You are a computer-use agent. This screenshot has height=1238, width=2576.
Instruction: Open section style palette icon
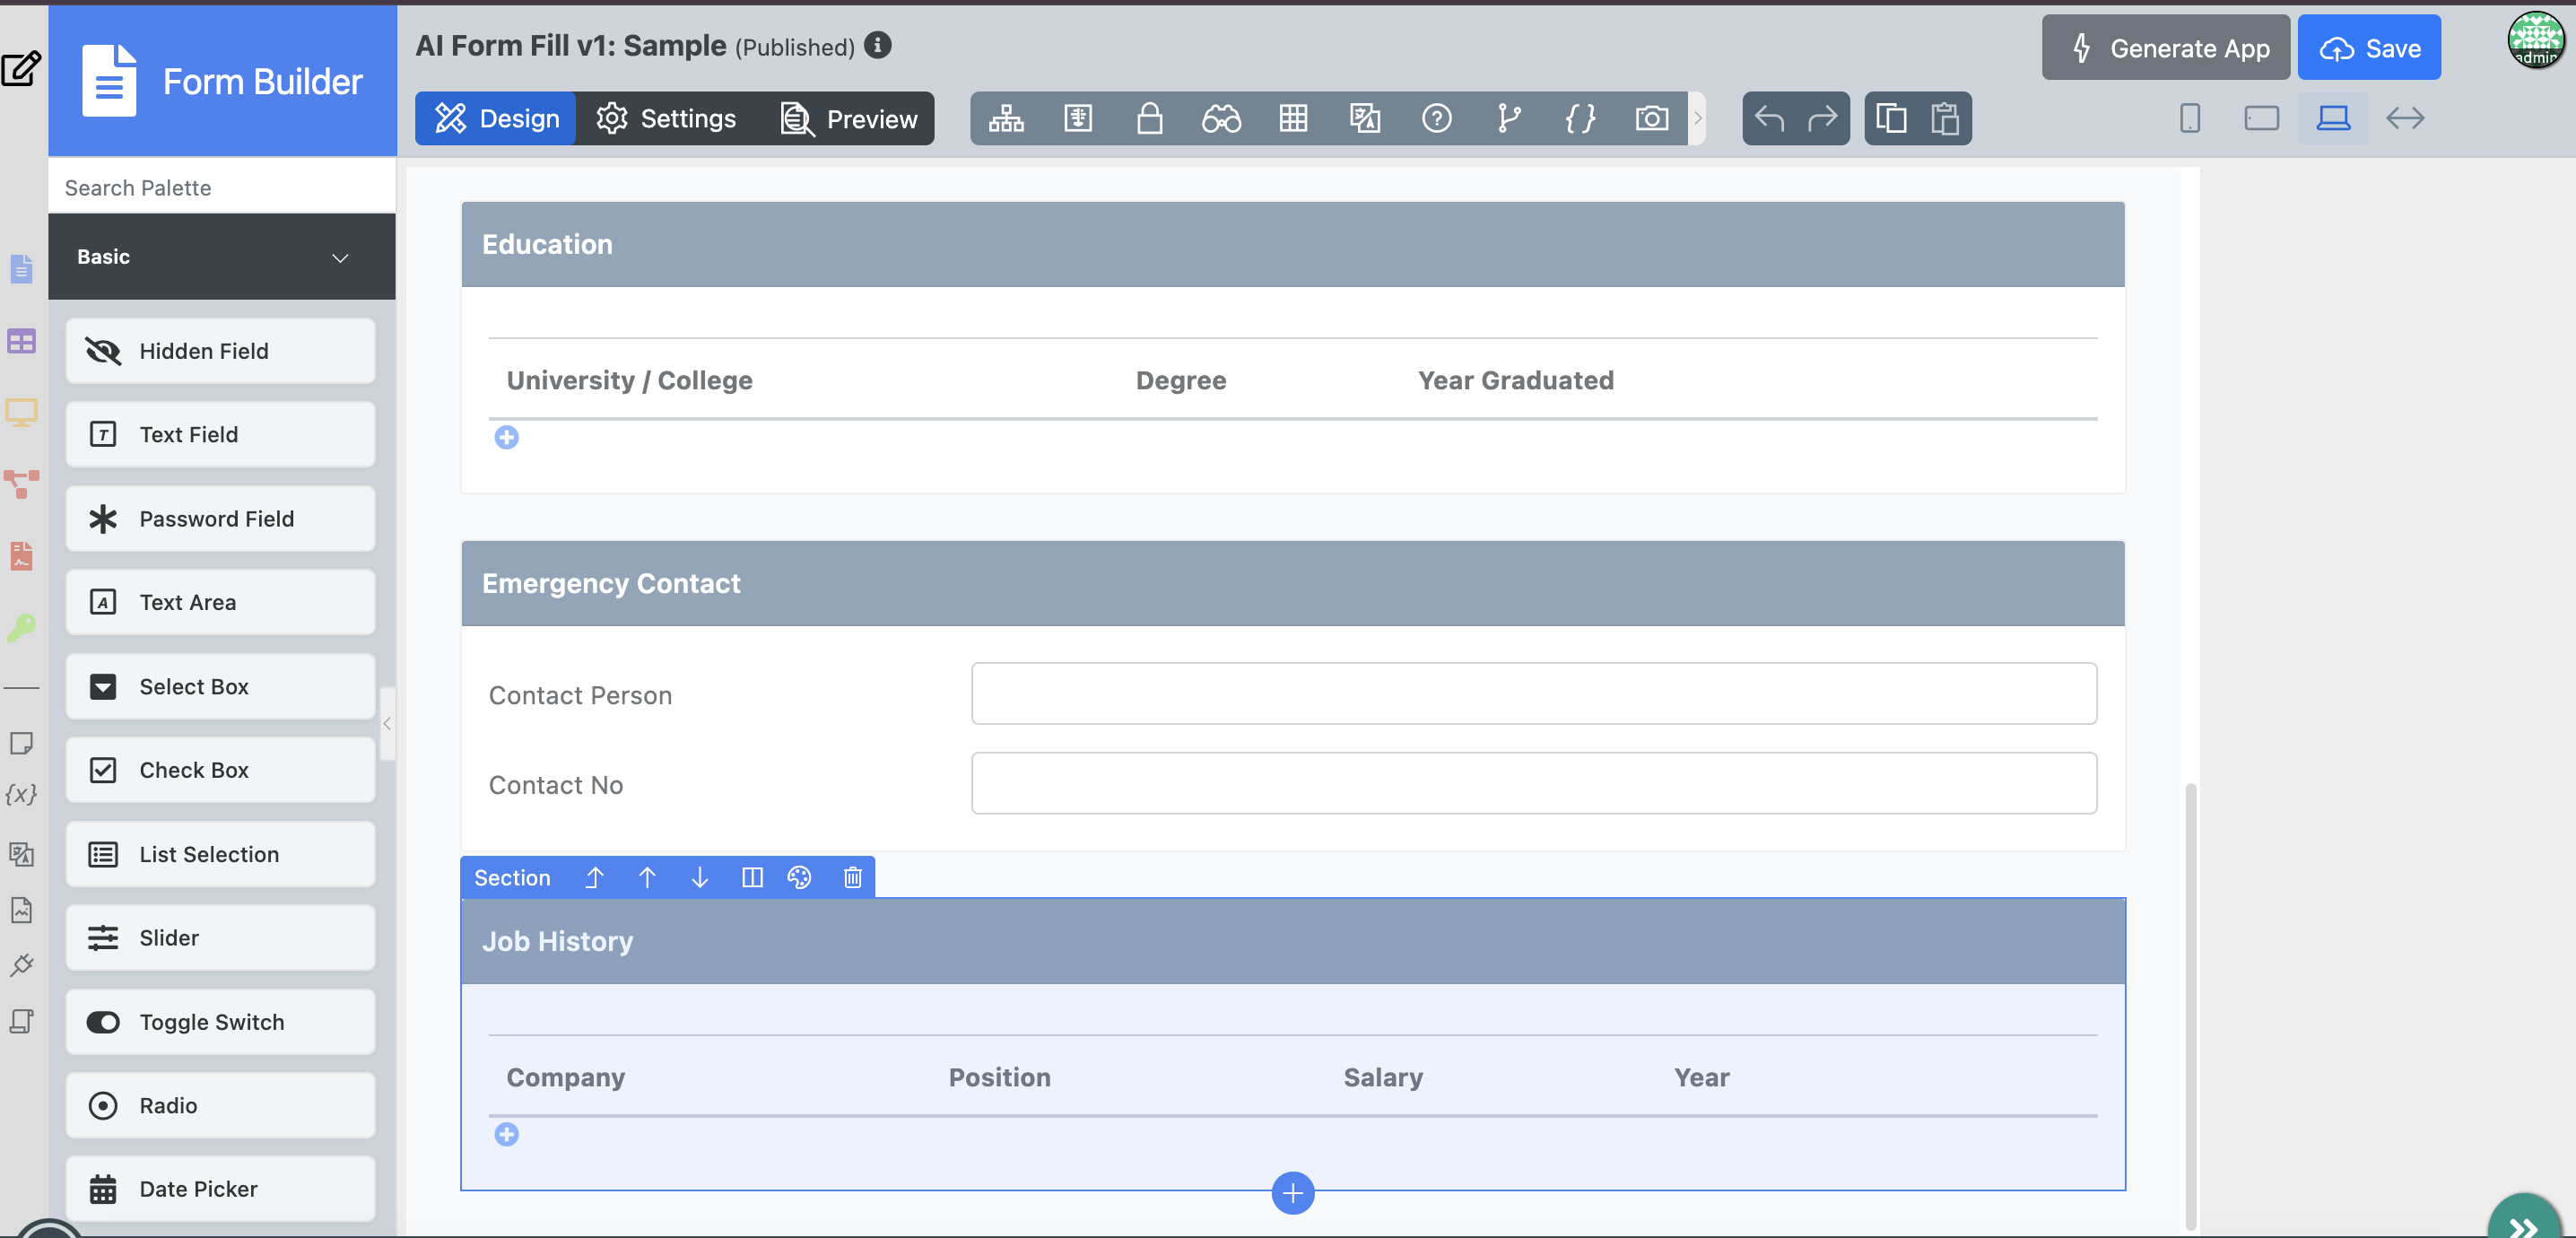coord(799,877)
